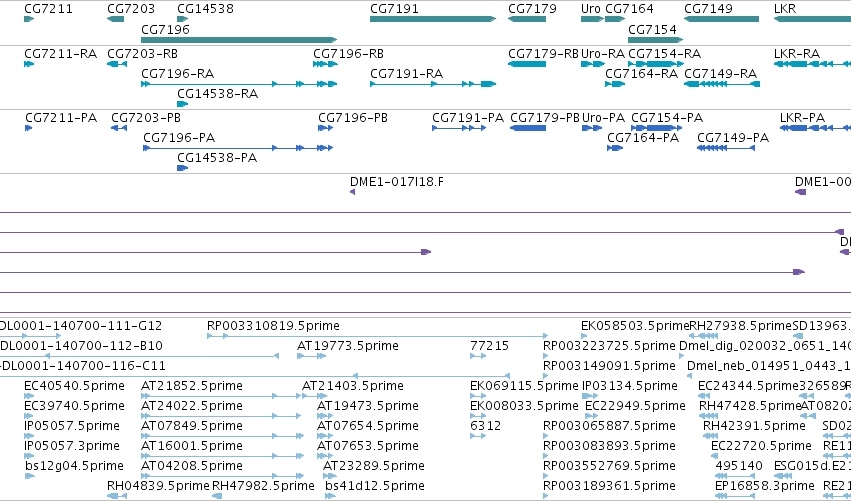Open the EC40540.5prime EST label

coord(74,386)
